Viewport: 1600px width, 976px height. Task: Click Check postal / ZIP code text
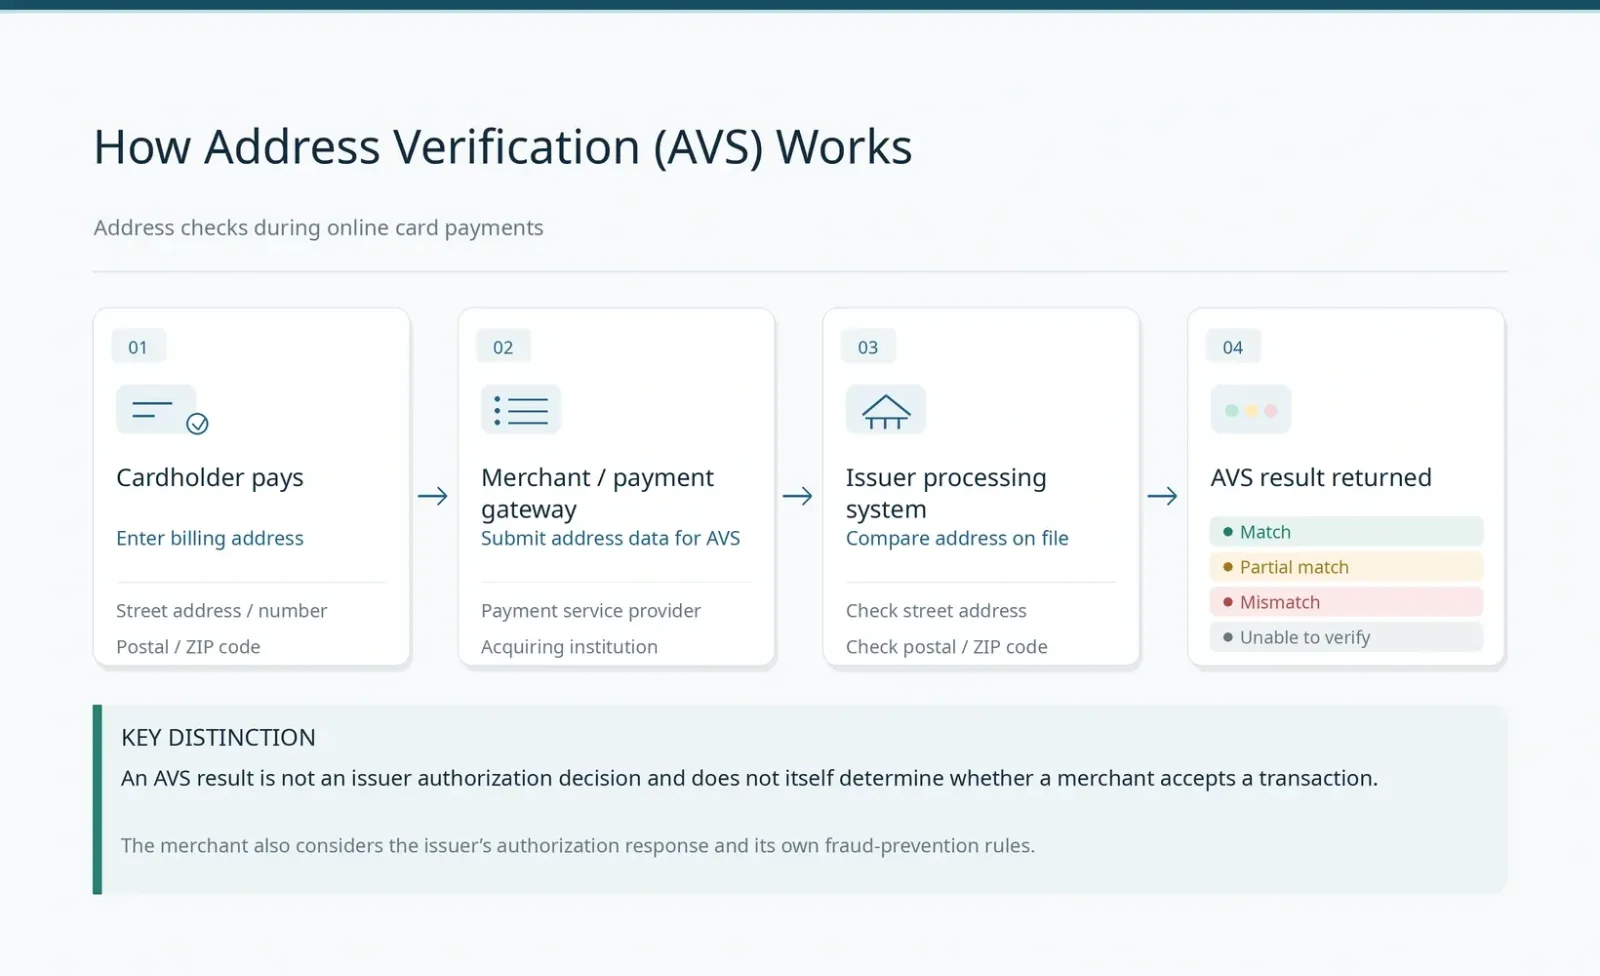coord(947,647)
